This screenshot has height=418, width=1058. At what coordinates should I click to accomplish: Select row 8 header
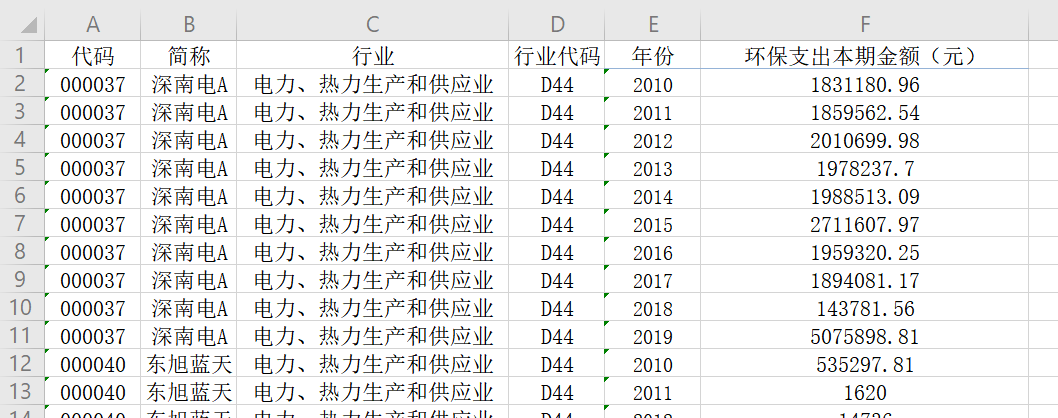tap(20, 251)
